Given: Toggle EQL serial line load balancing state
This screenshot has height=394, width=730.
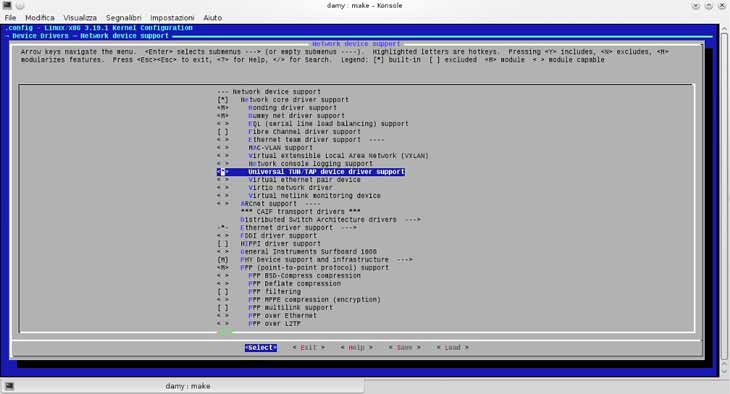Looking at the screenshot, I should click(x=223, y=123).
